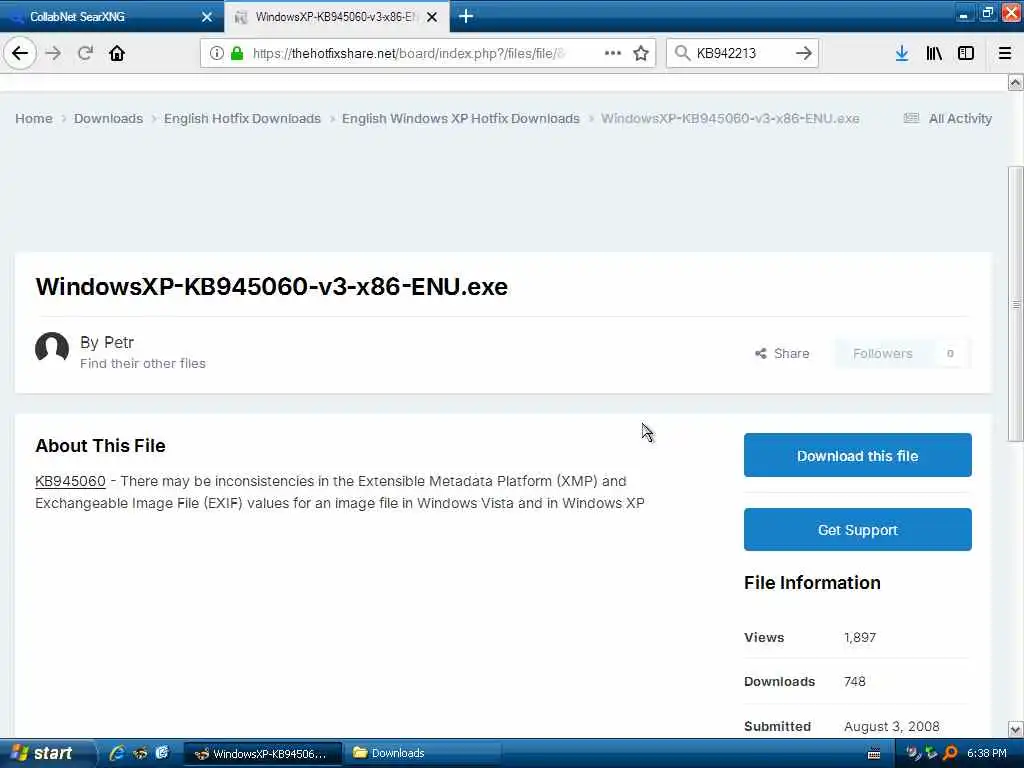This screenshot has height=768, width=1024.
Task: Open the Library bookshelf icon
Action: (934, 53)
